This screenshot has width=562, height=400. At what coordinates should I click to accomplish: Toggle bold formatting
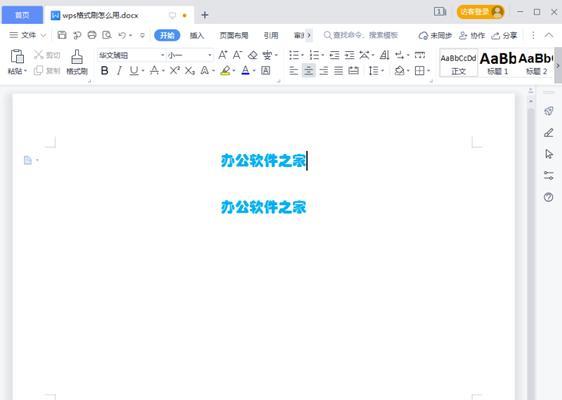[104, 71]
